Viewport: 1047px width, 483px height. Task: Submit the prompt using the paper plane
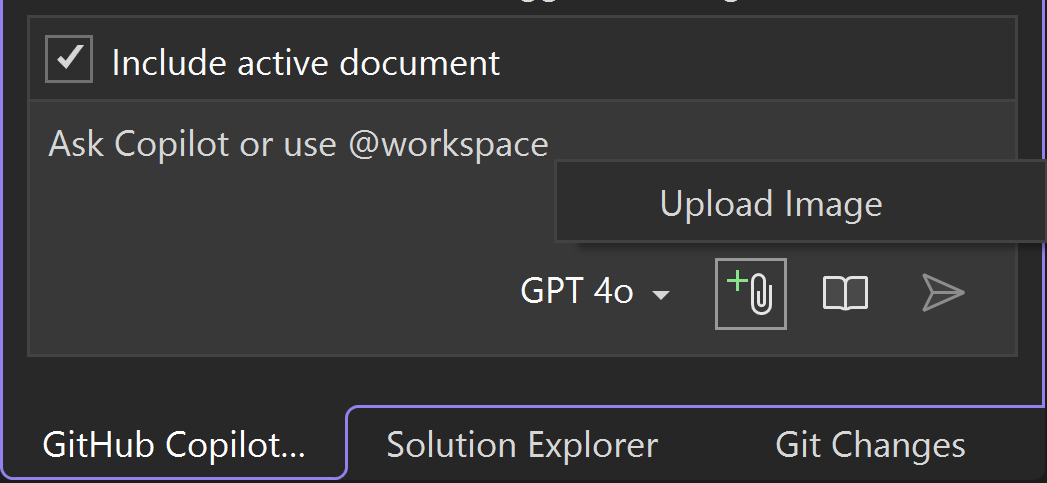pyautogui.click(x=942, y=293)
